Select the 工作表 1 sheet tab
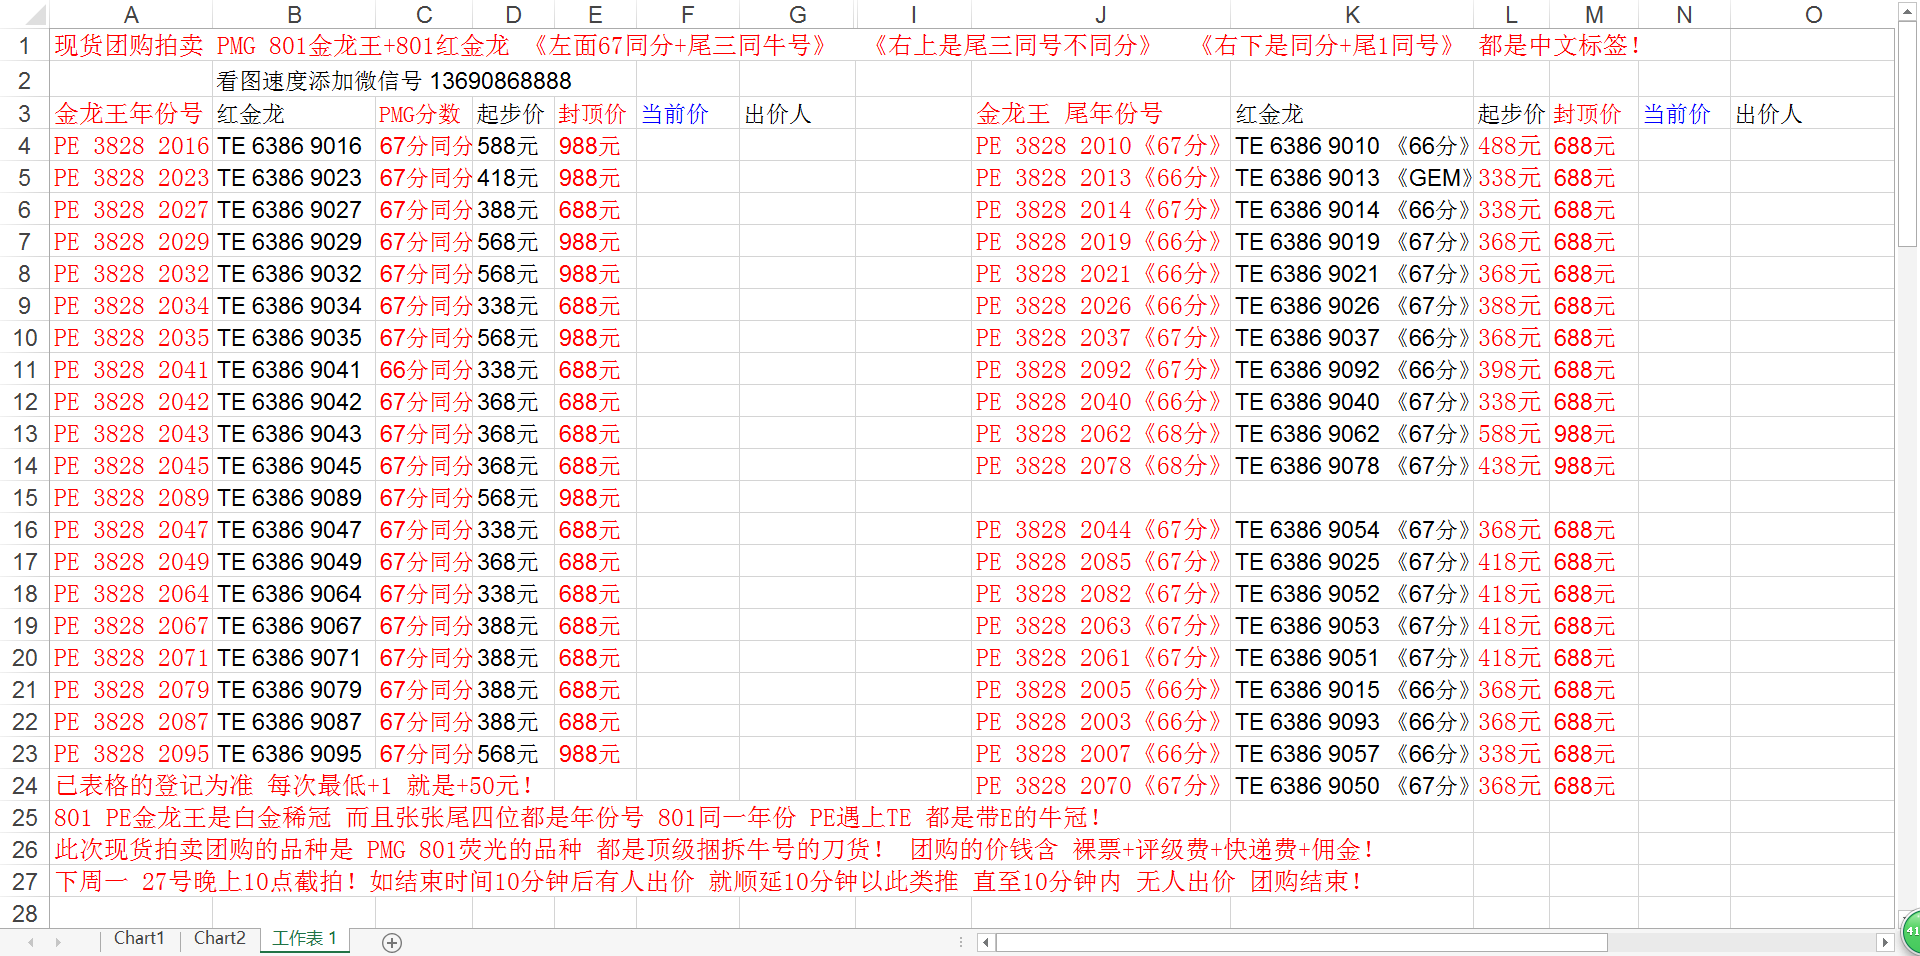The image size is (1920, 956). [x=304, y=938]
